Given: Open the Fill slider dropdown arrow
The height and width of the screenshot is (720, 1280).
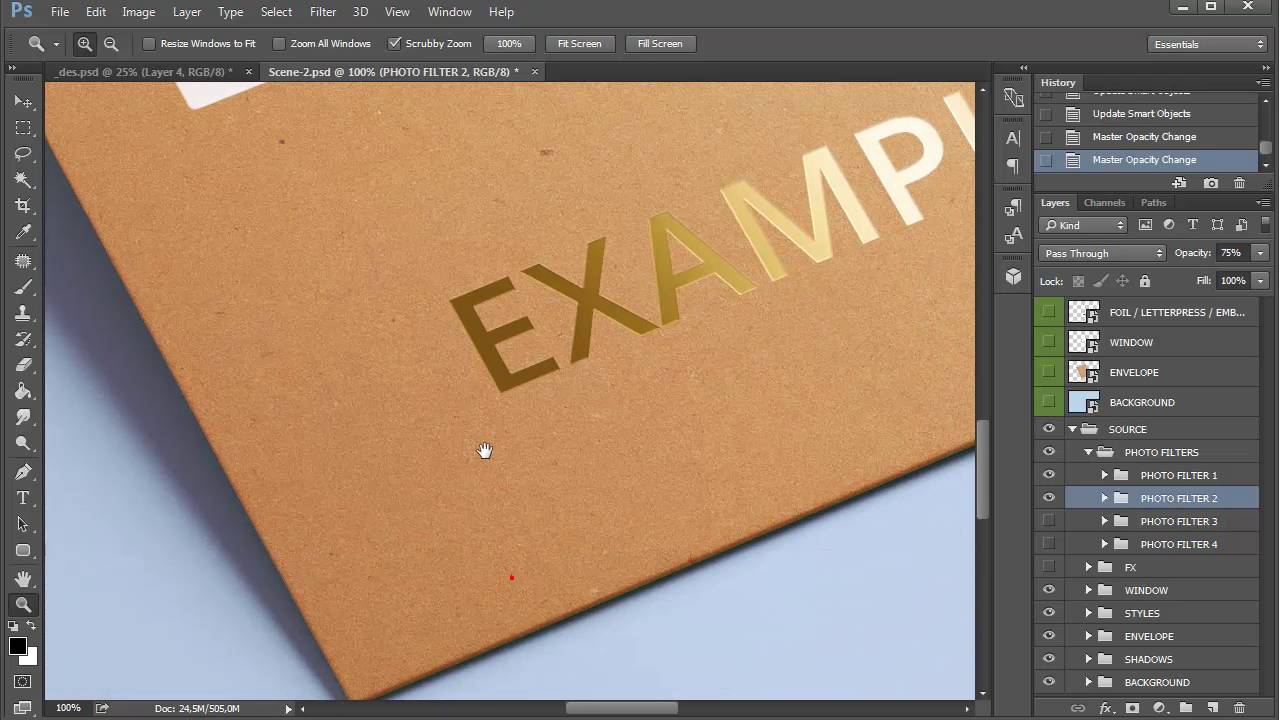Looking at the screenshot, I should tap(1261, 281).
